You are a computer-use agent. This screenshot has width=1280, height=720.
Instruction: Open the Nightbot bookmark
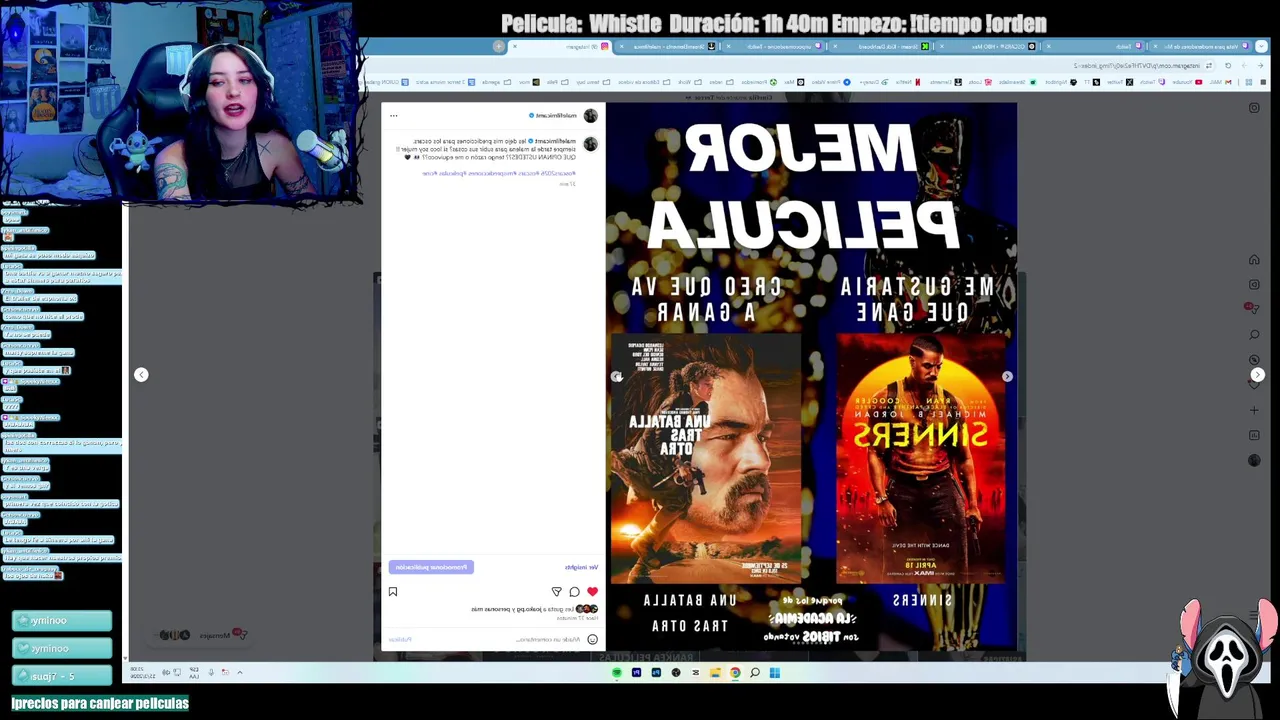tap(1062, 82)
